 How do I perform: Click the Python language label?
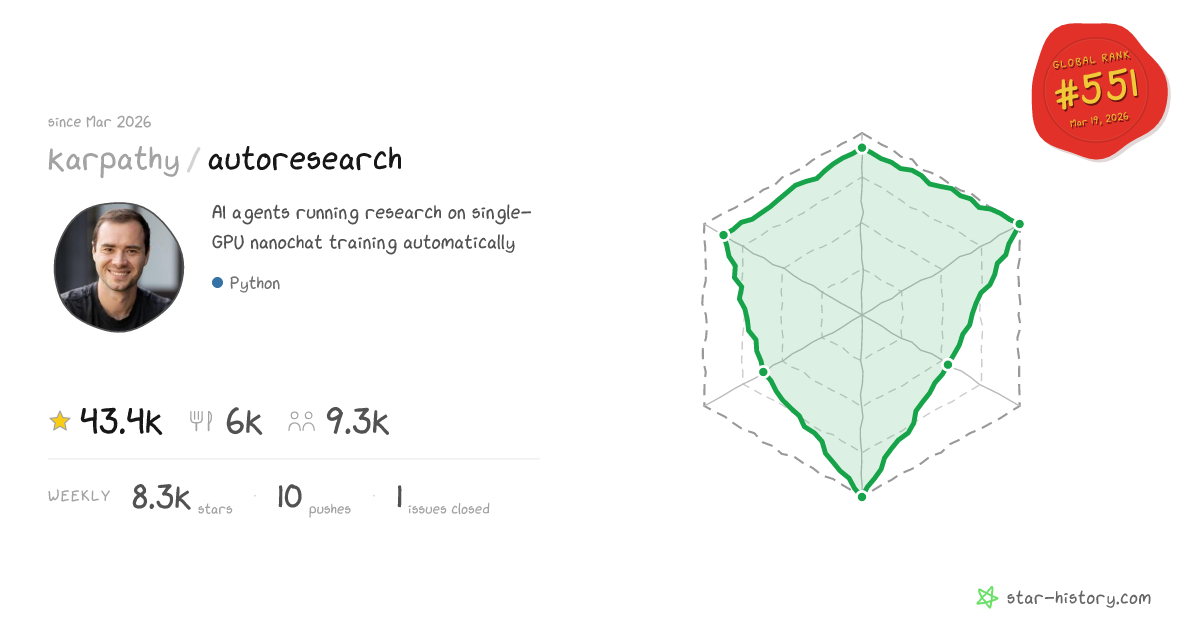[255, 283]
